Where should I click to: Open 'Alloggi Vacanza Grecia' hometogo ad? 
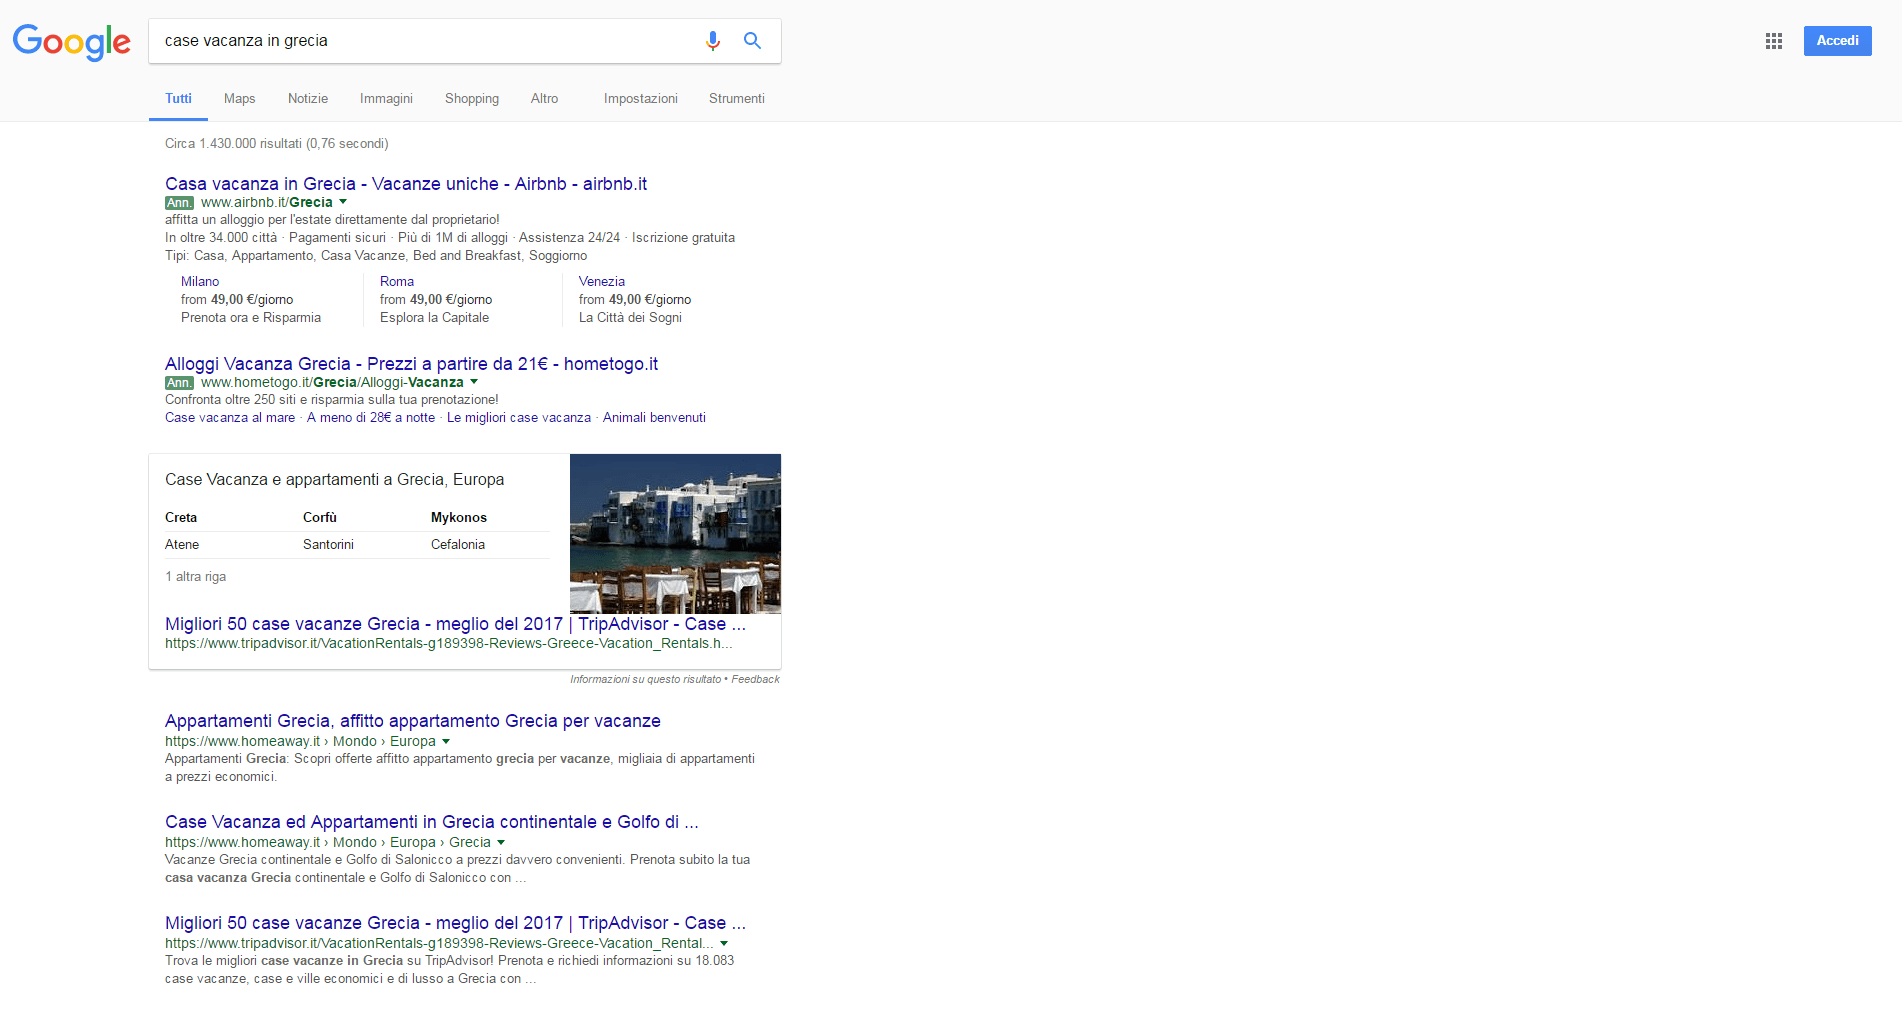click(x=411, y=364)
